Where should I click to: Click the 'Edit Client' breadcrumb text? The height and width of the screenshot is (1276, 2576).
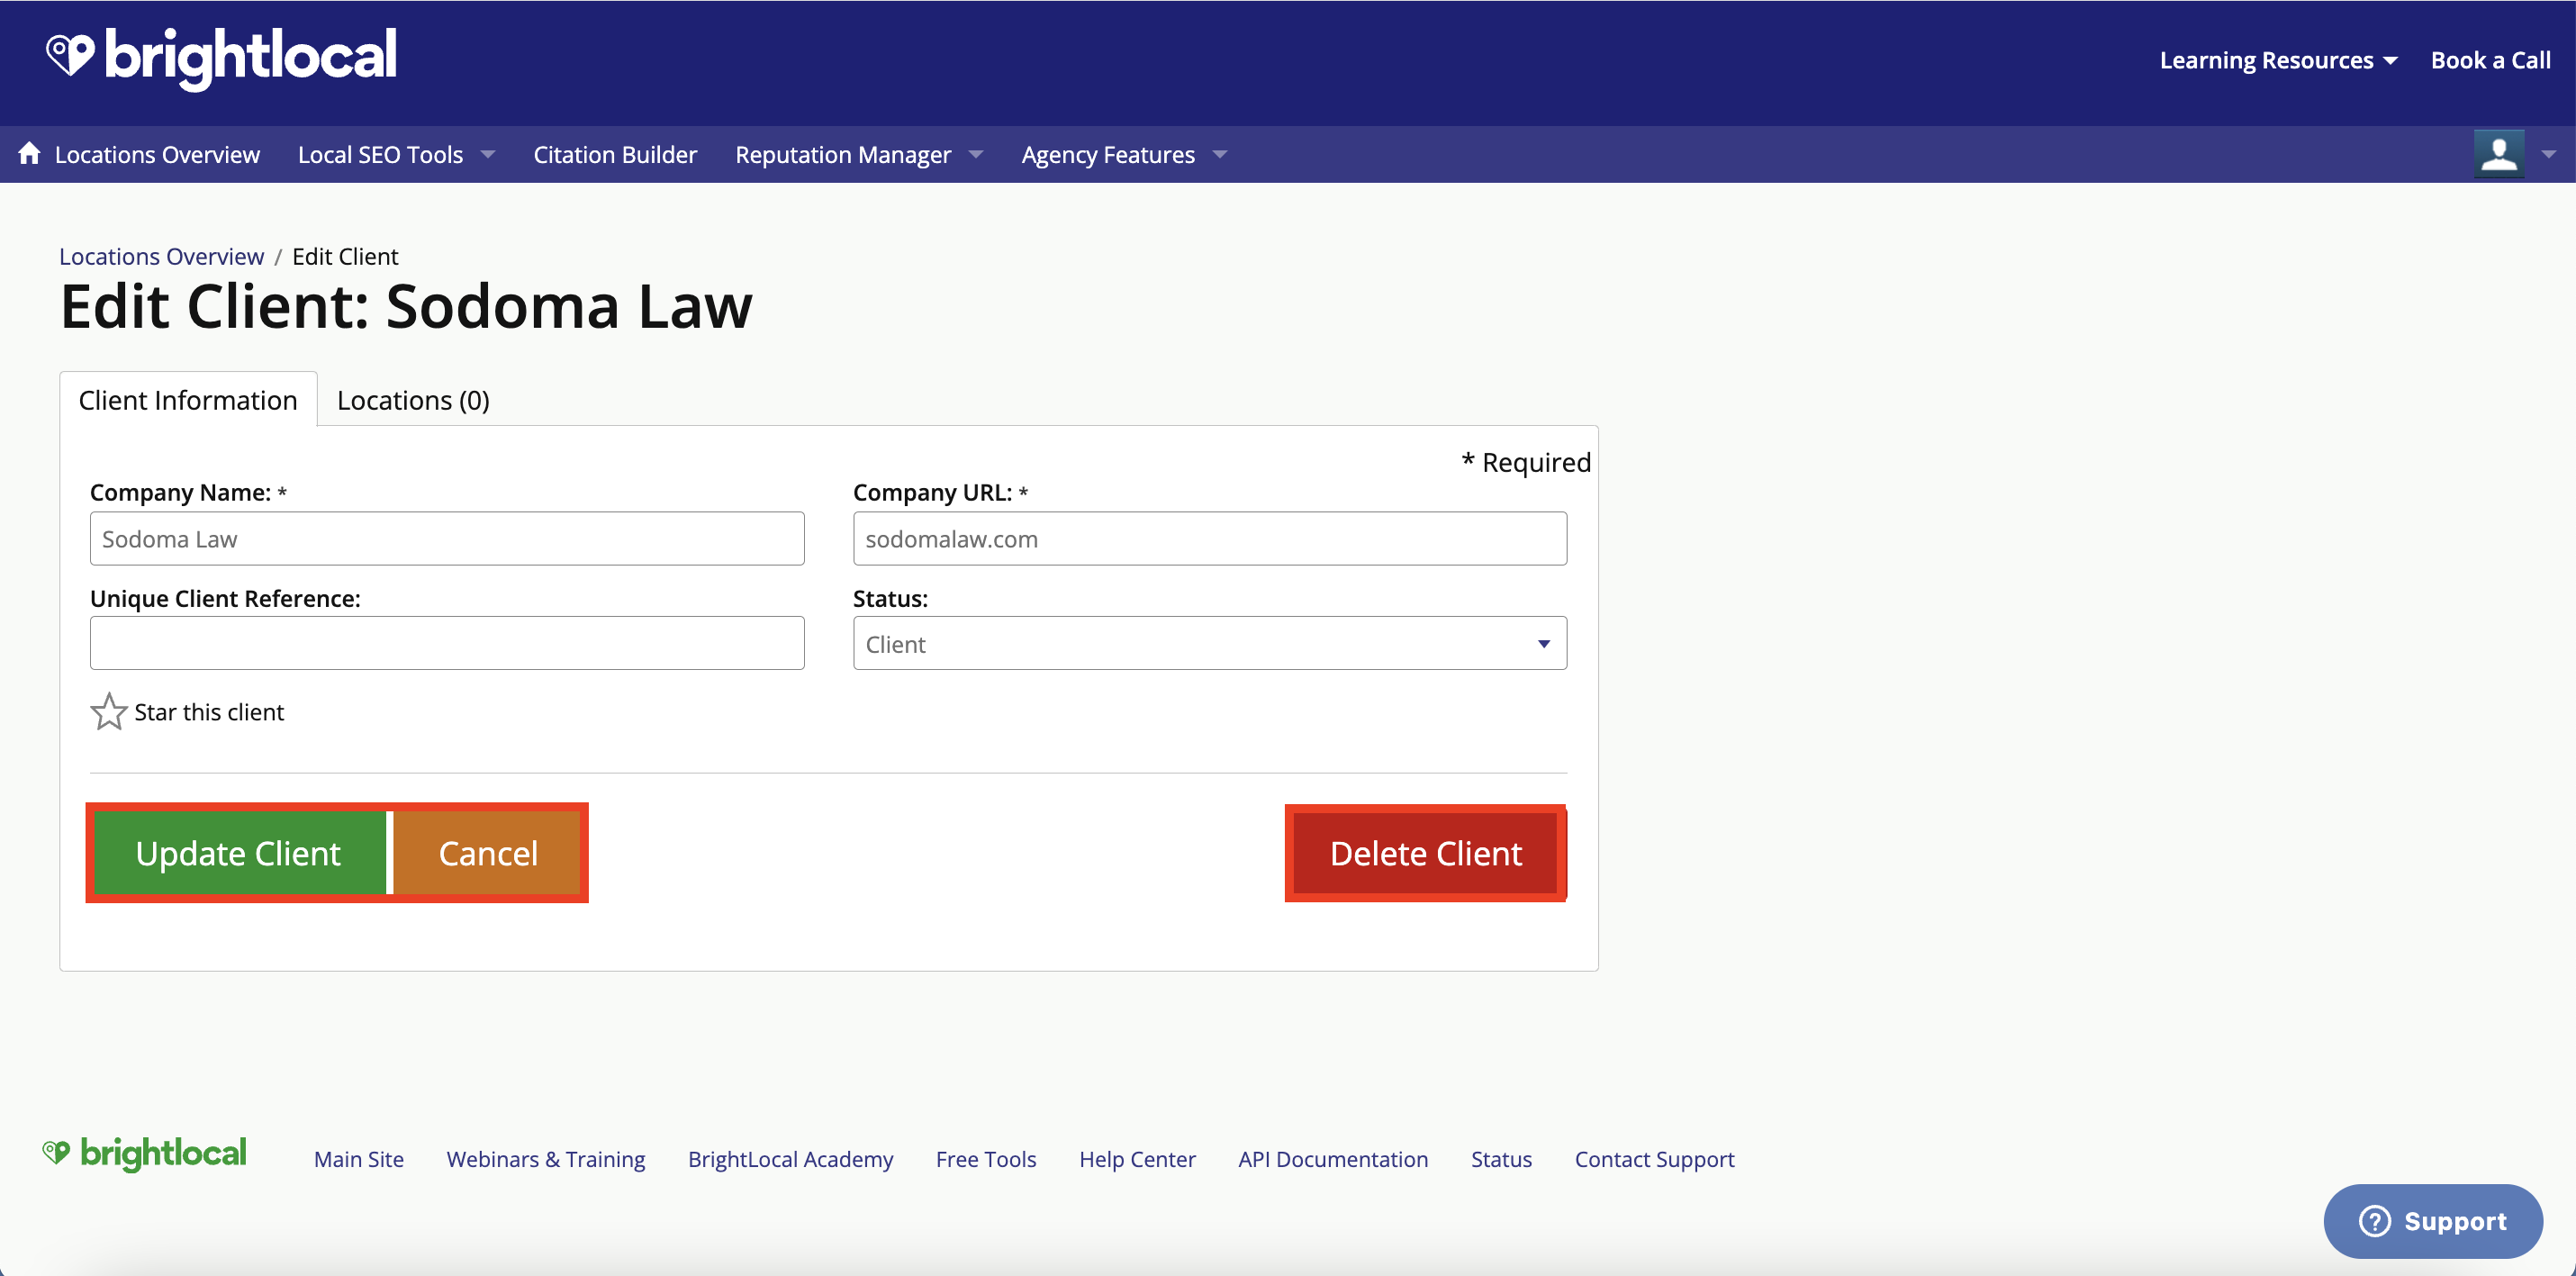[x=345, y=256]
